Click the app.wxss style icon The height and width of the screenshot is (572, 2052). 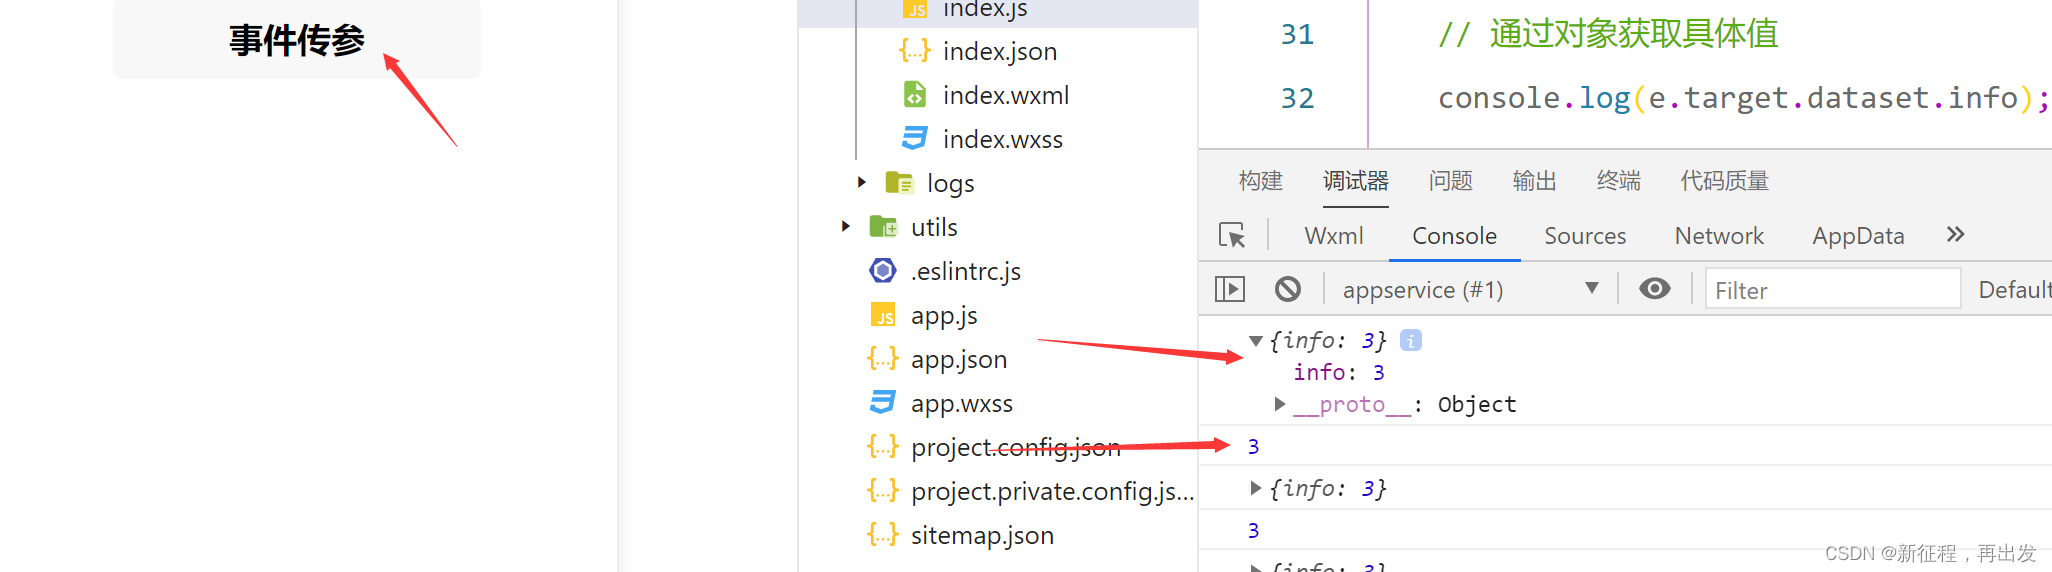[883, 402]
